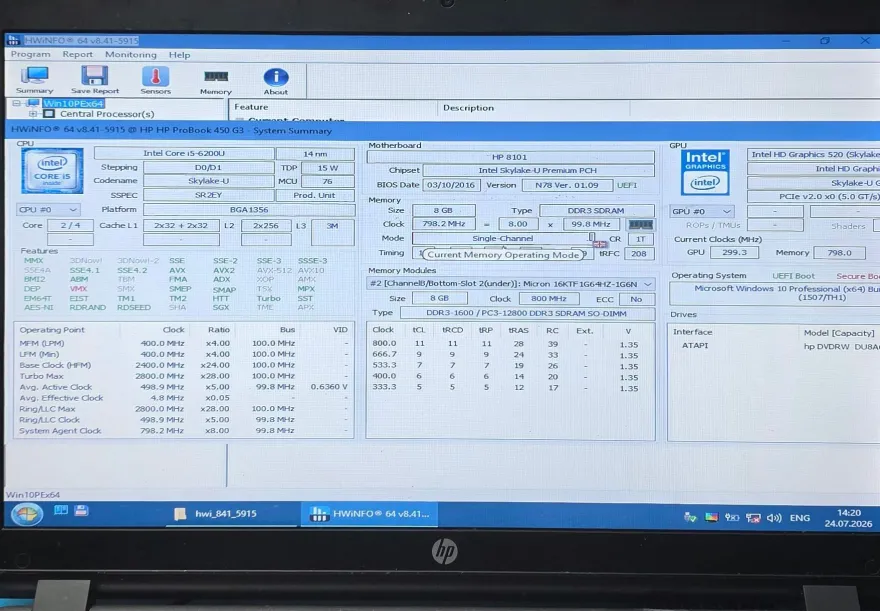Click the memory module icon beside 99.8 MHz
The image size is (880, 611).
[x=640, y=224]
